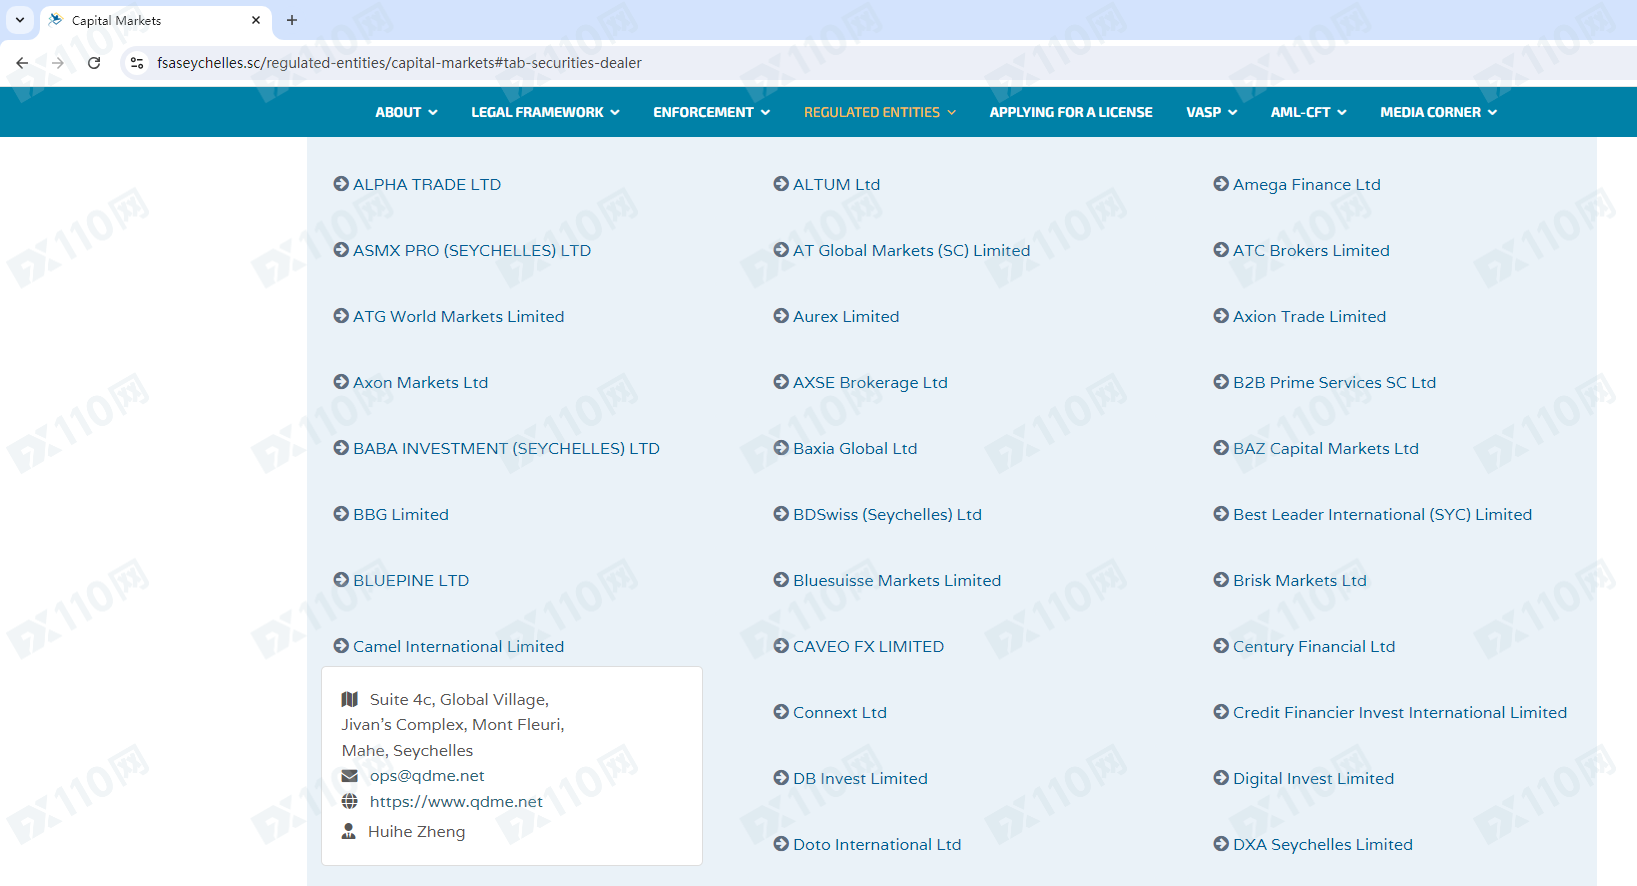Image resolution: width=1637 pixels, height=886 pixels.
Task: Click the envelope icon beside ops@qdme.net
Action: (x=350, y=776)
